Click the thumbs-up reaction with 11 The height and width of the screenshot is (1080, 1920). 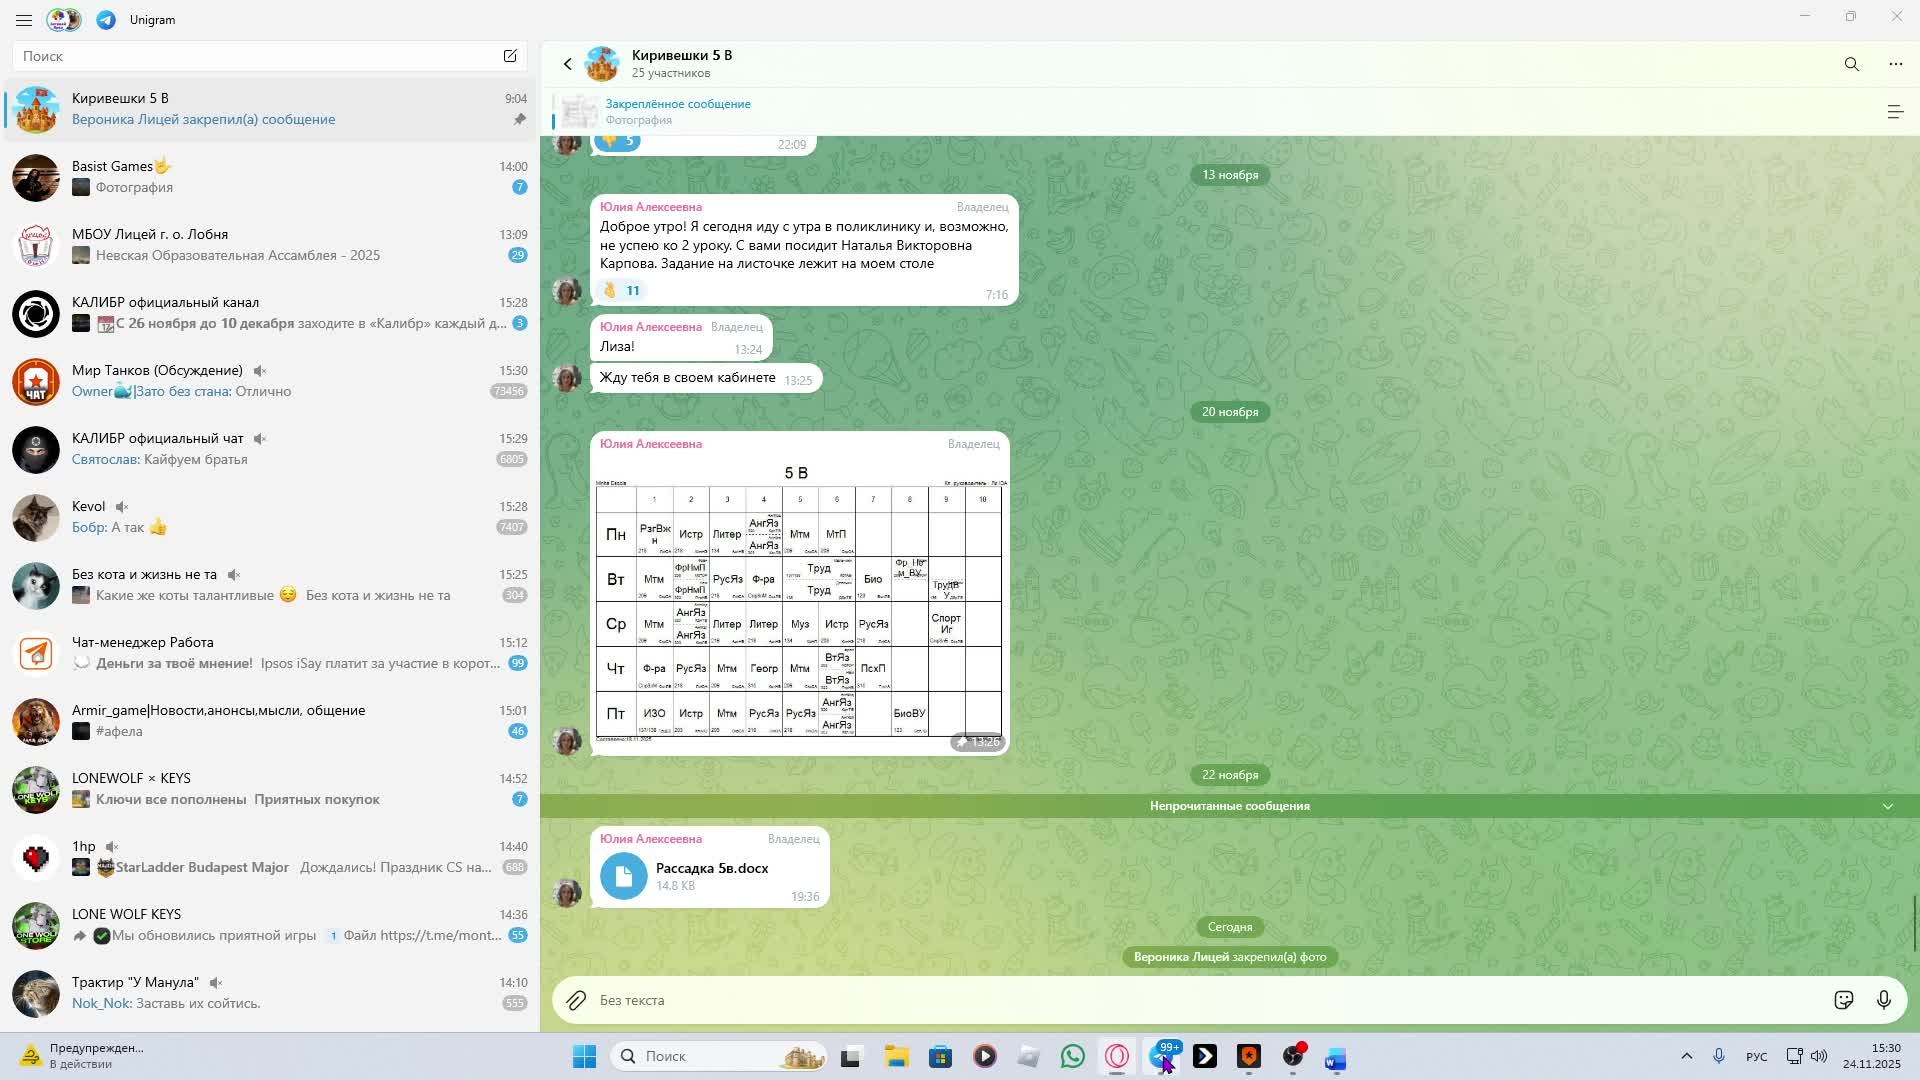(621, 291)
